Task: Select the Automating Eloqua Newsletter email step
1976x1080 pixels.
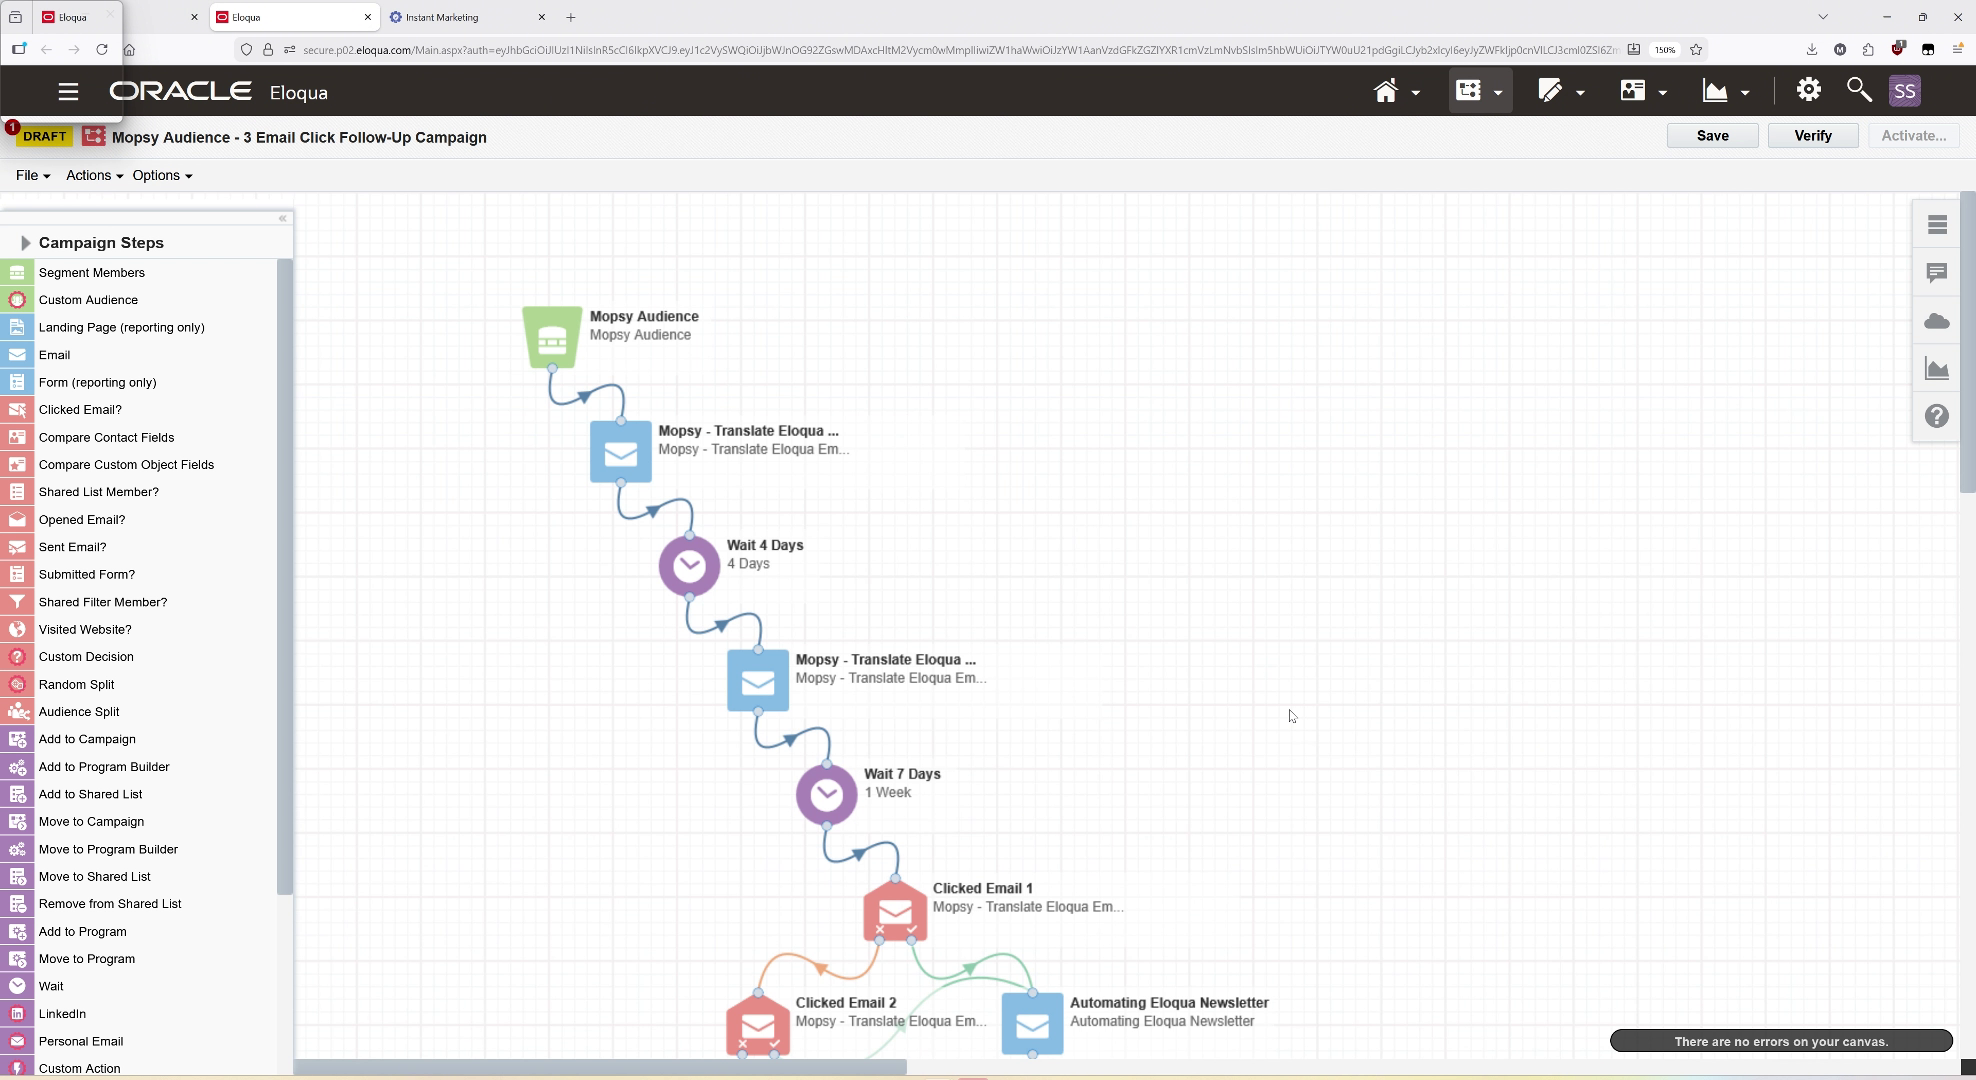Action: tap(1032, 1024)
